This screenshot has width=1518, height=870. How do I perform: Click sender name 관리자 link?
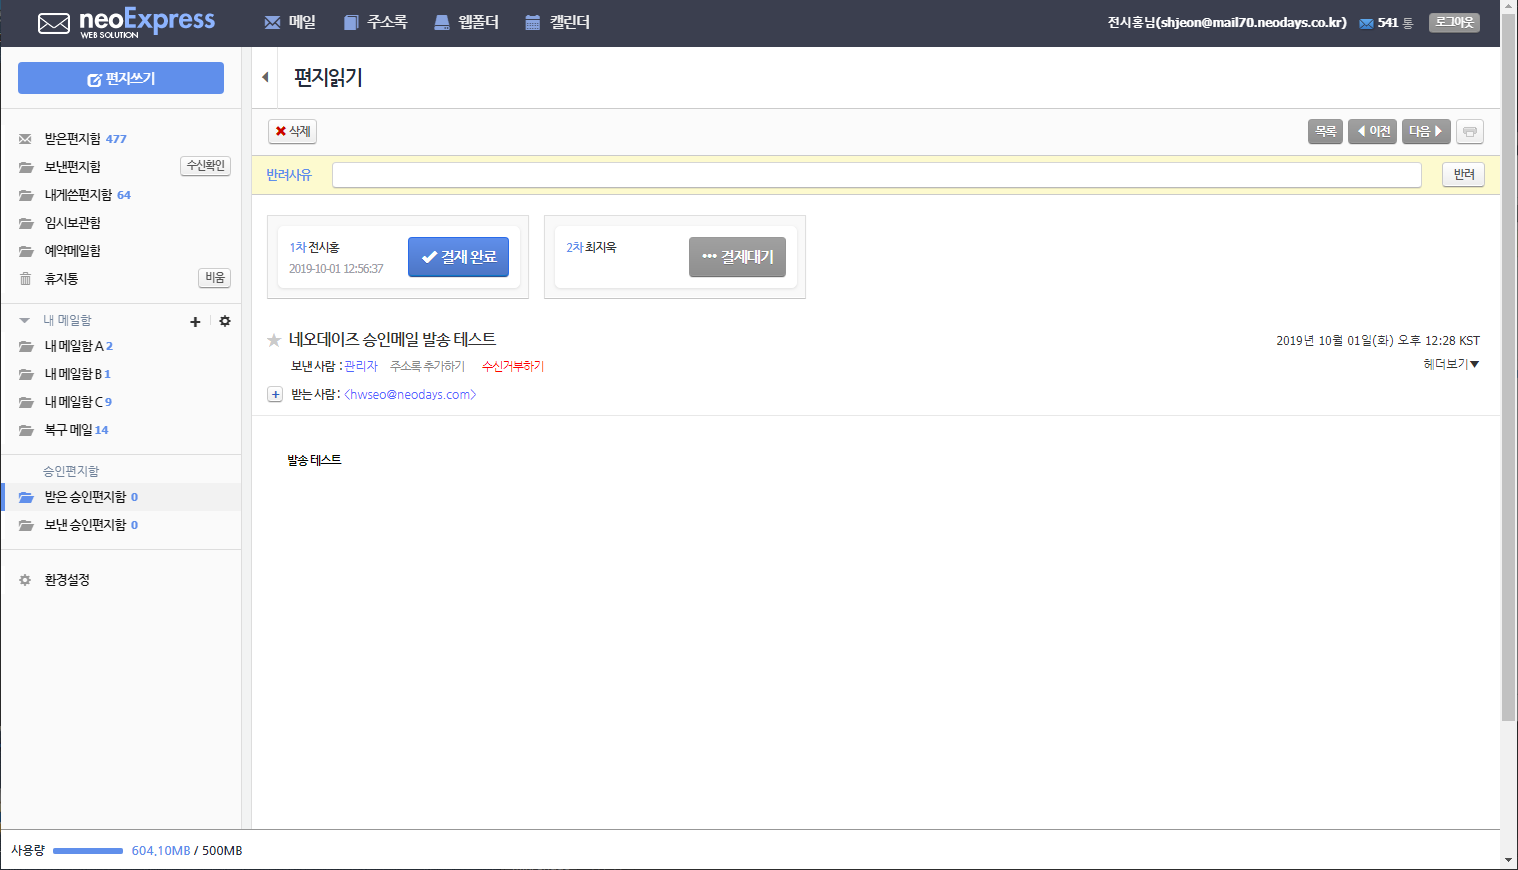click(361, 367)
